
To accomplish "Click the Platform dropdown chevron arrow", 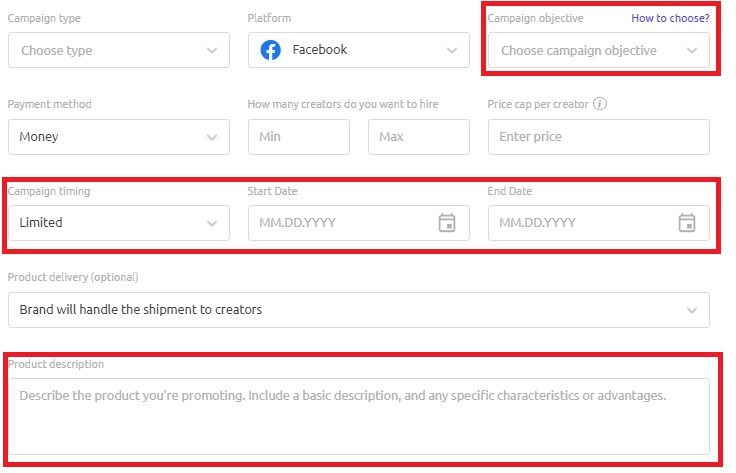I will point(452,50).
